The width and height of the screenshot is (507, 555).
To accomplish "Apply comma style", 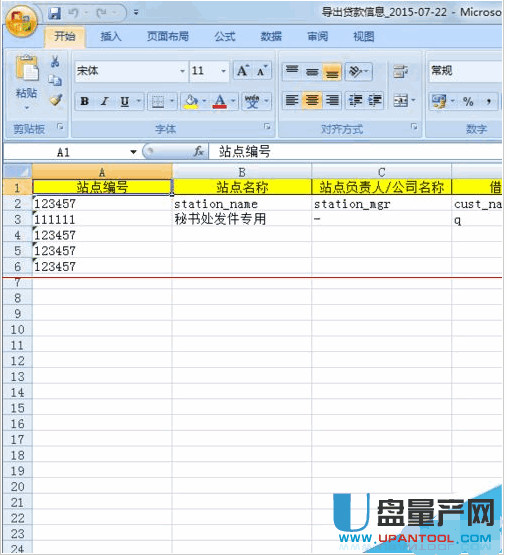I will tap(489, 102).
